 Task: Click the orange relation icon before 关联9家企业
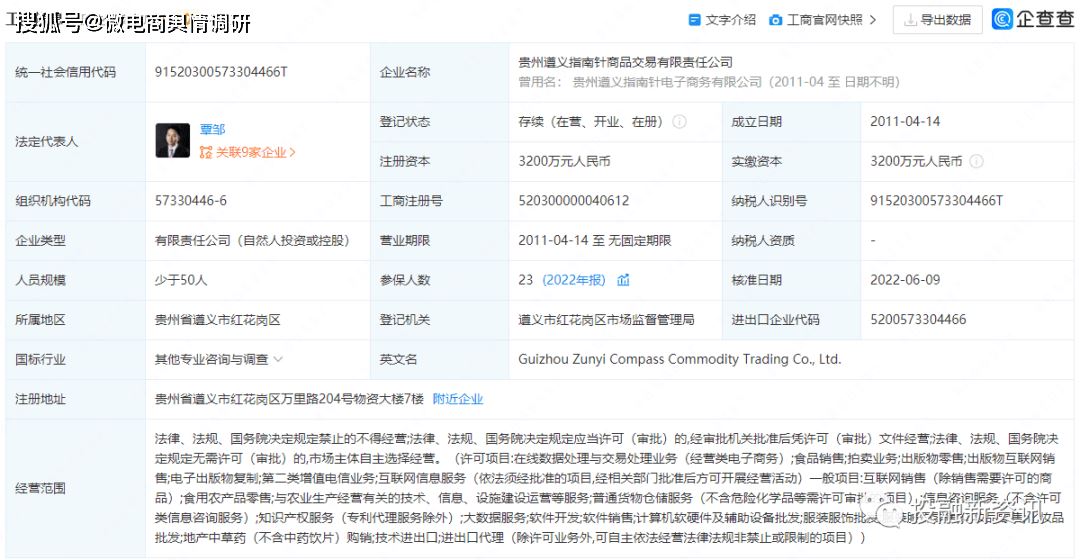tap(206, 153)
